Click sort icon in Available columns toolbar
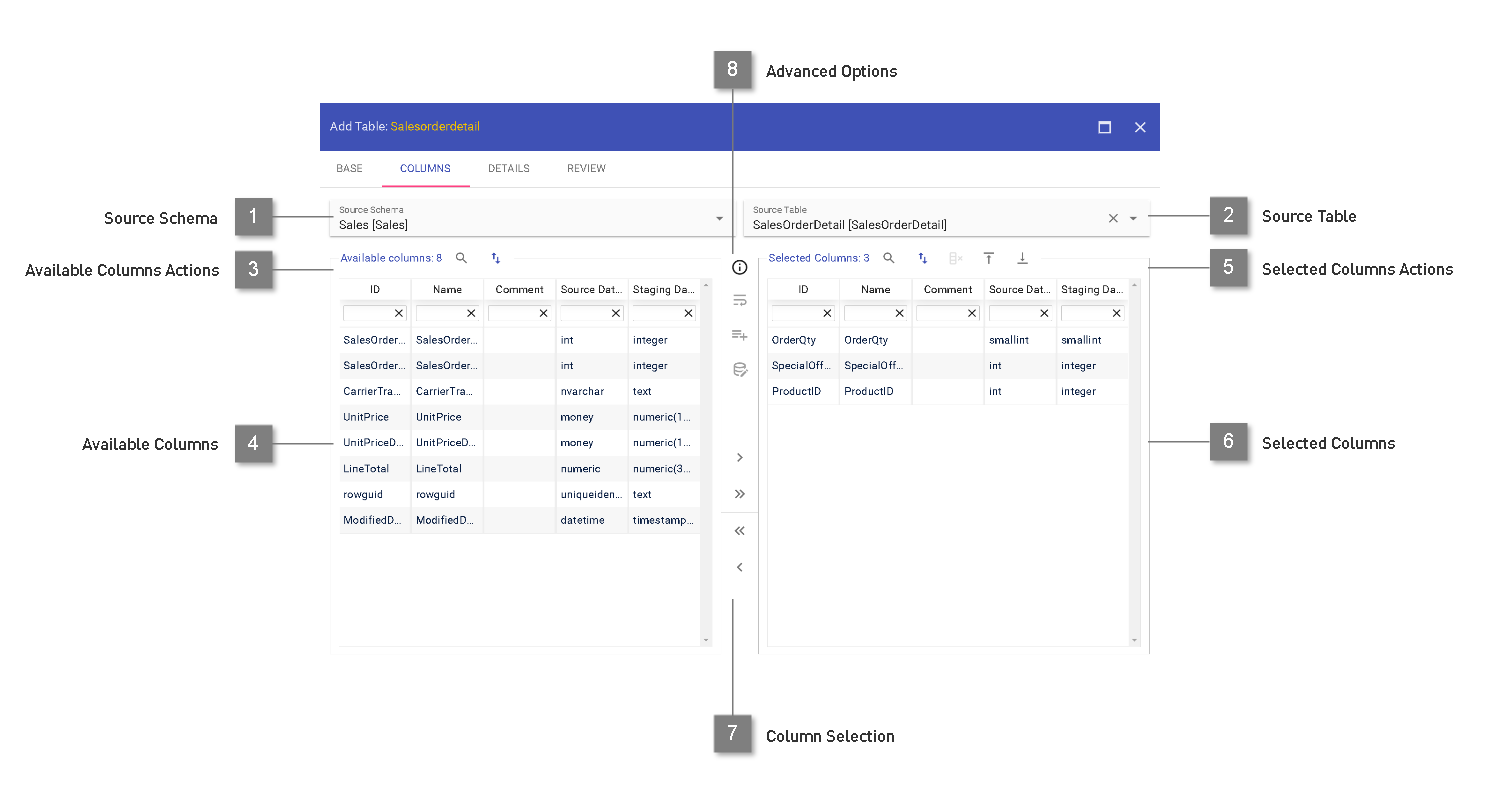The height and width of the screenshot is (799, 1504). tap(495, 258)
